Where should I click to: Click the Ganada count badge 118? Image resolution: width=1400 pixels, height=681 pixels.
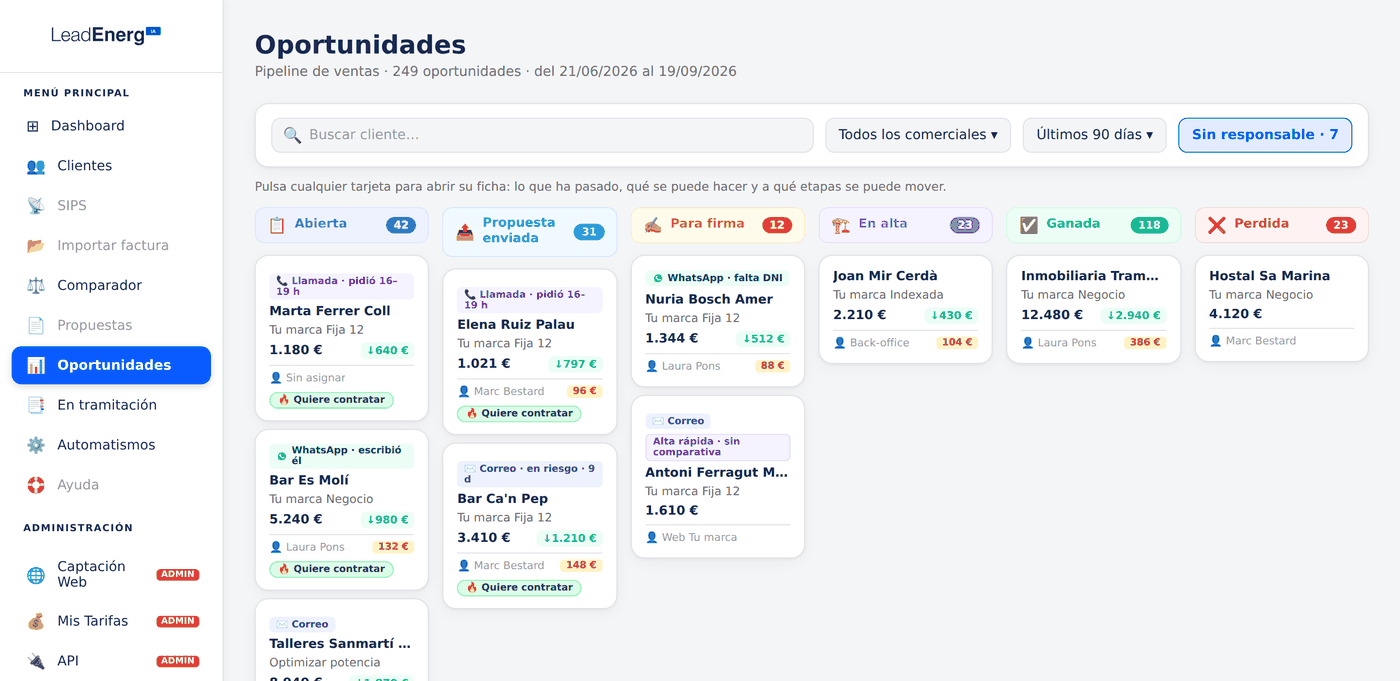click(x=1149, y=225)
